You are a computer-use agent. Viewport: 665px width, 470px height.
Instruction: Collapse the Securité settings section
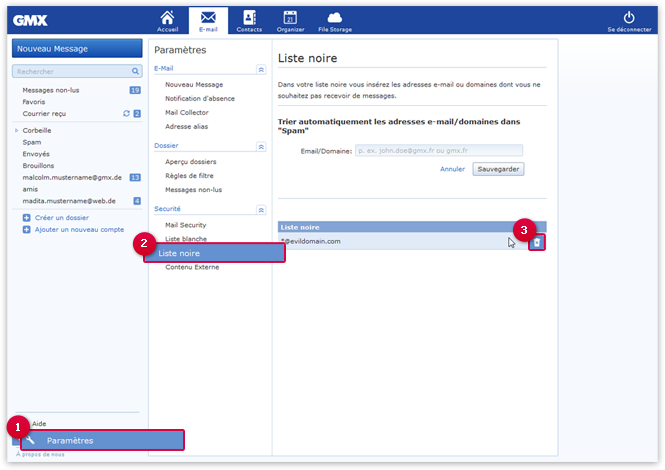(x=261, y=210)
